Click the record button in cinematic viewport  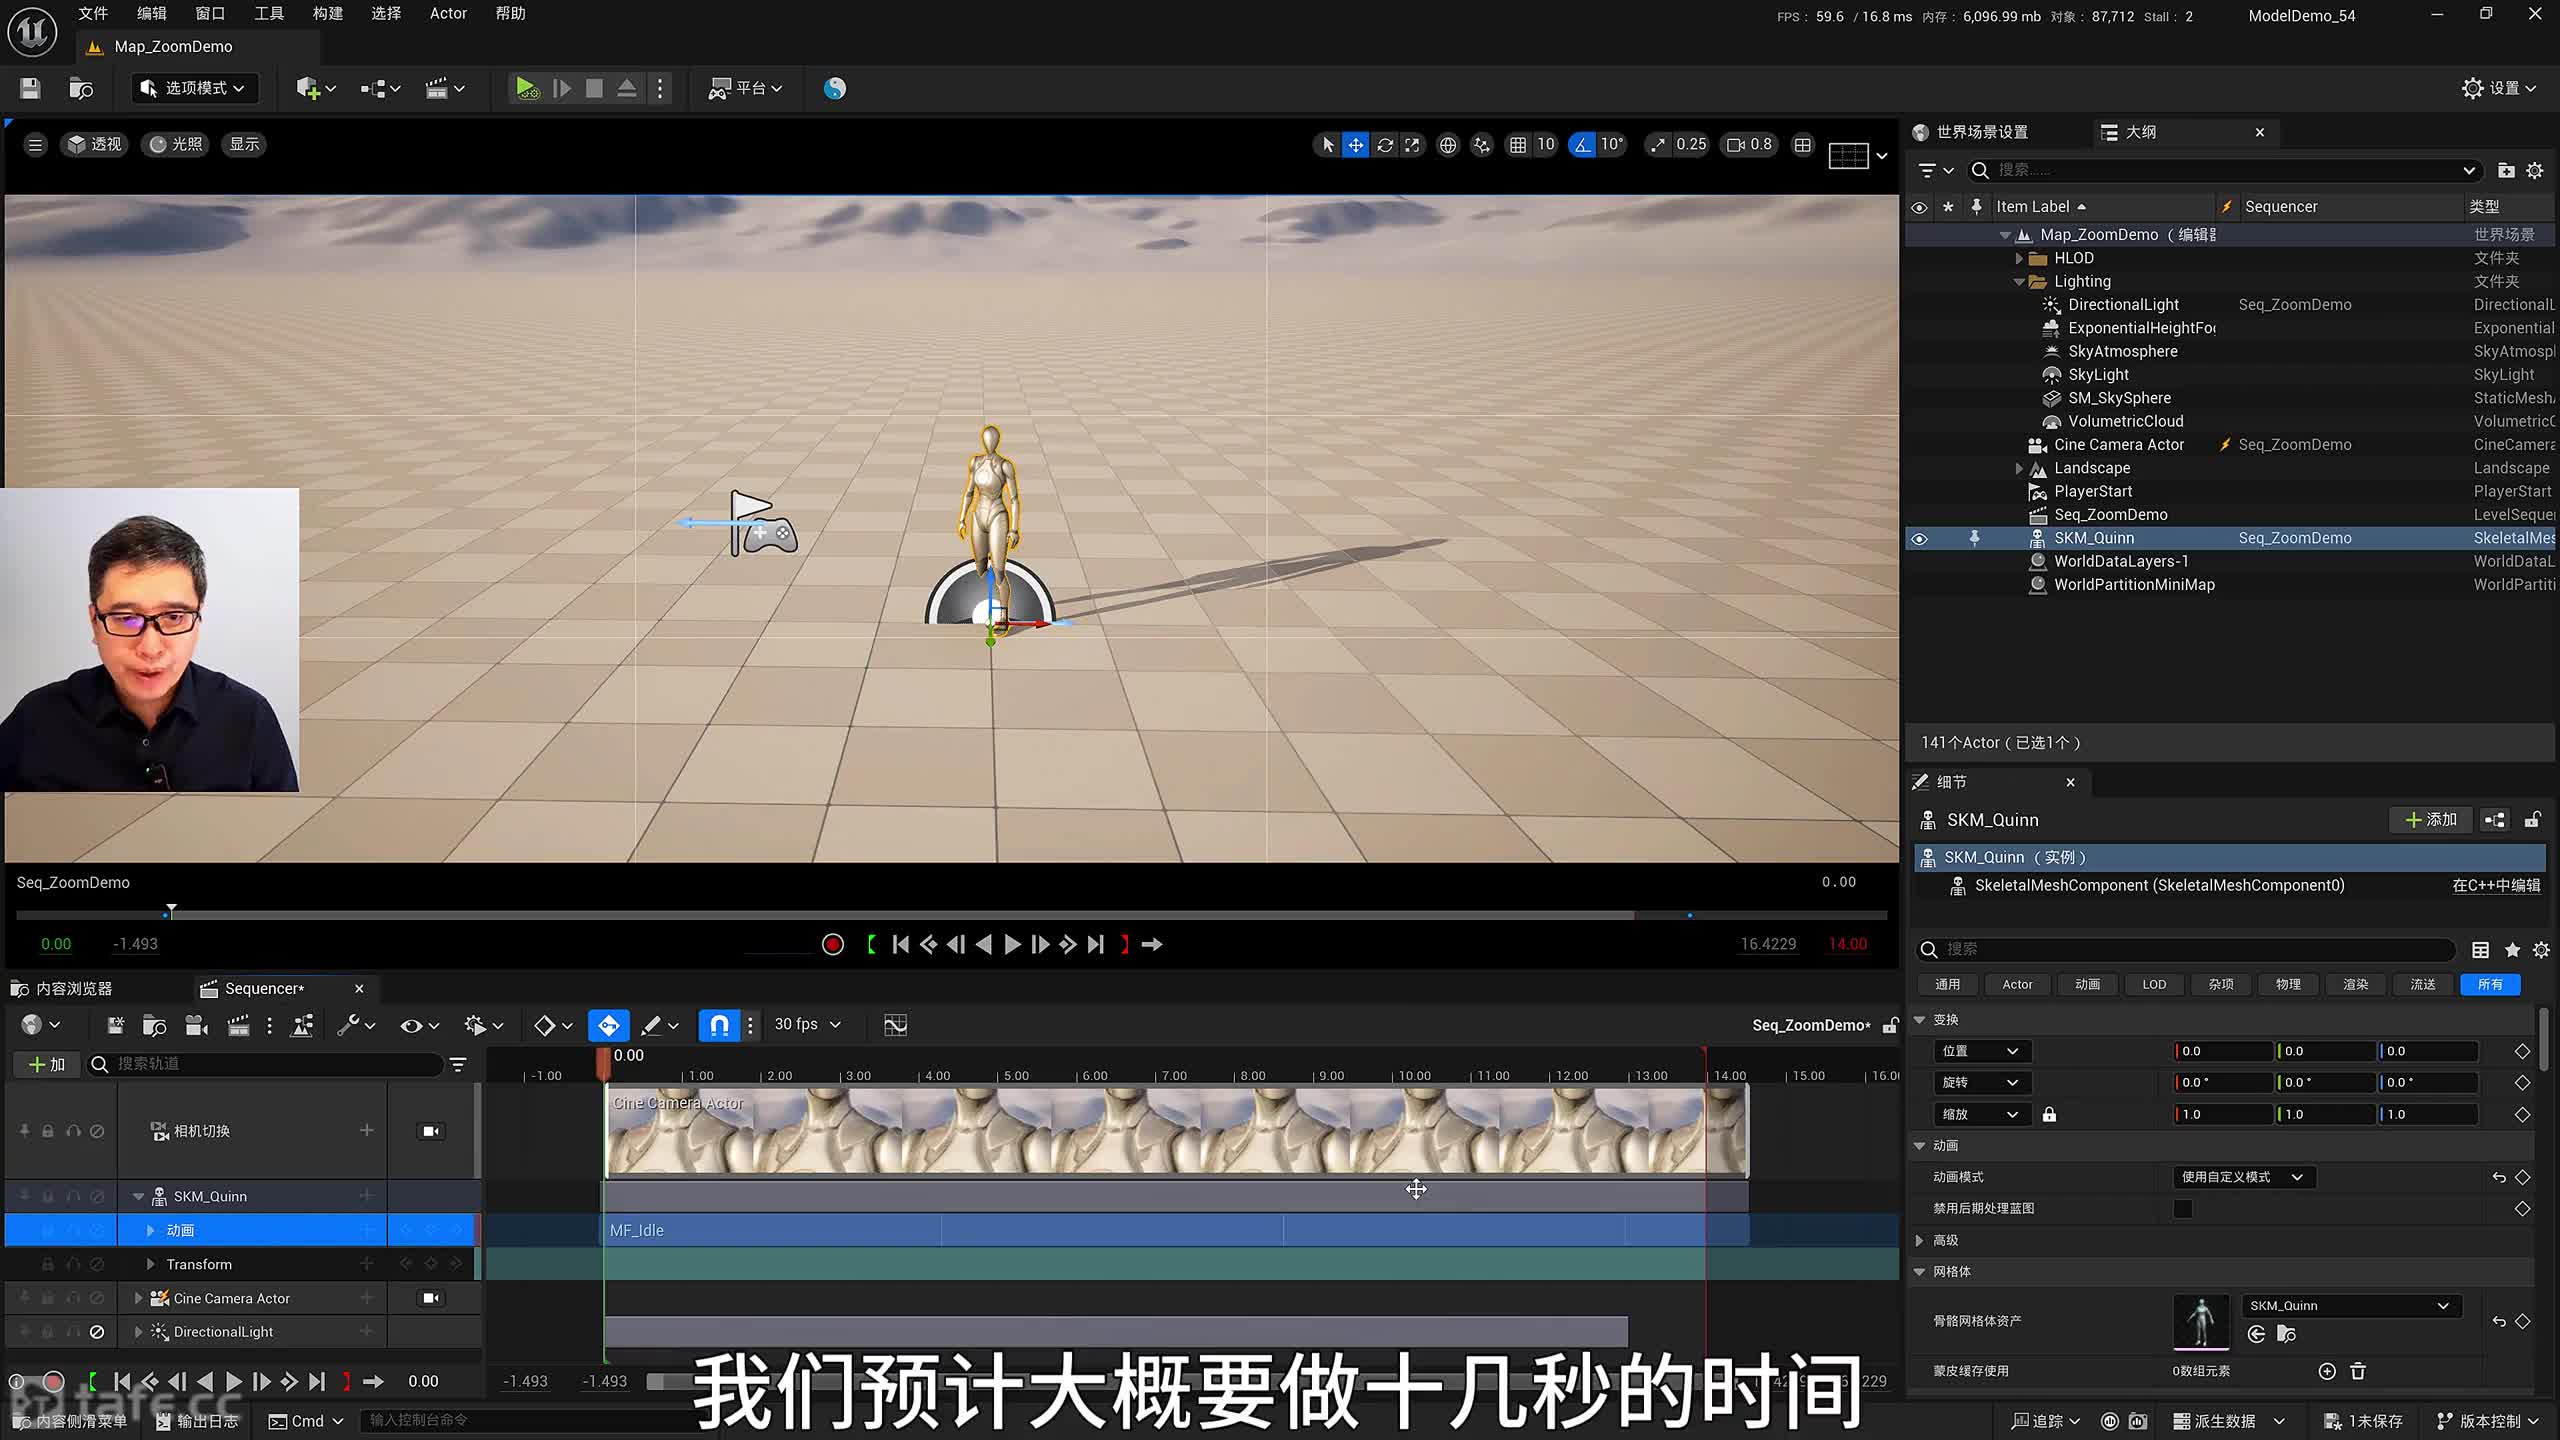[832, 945]
